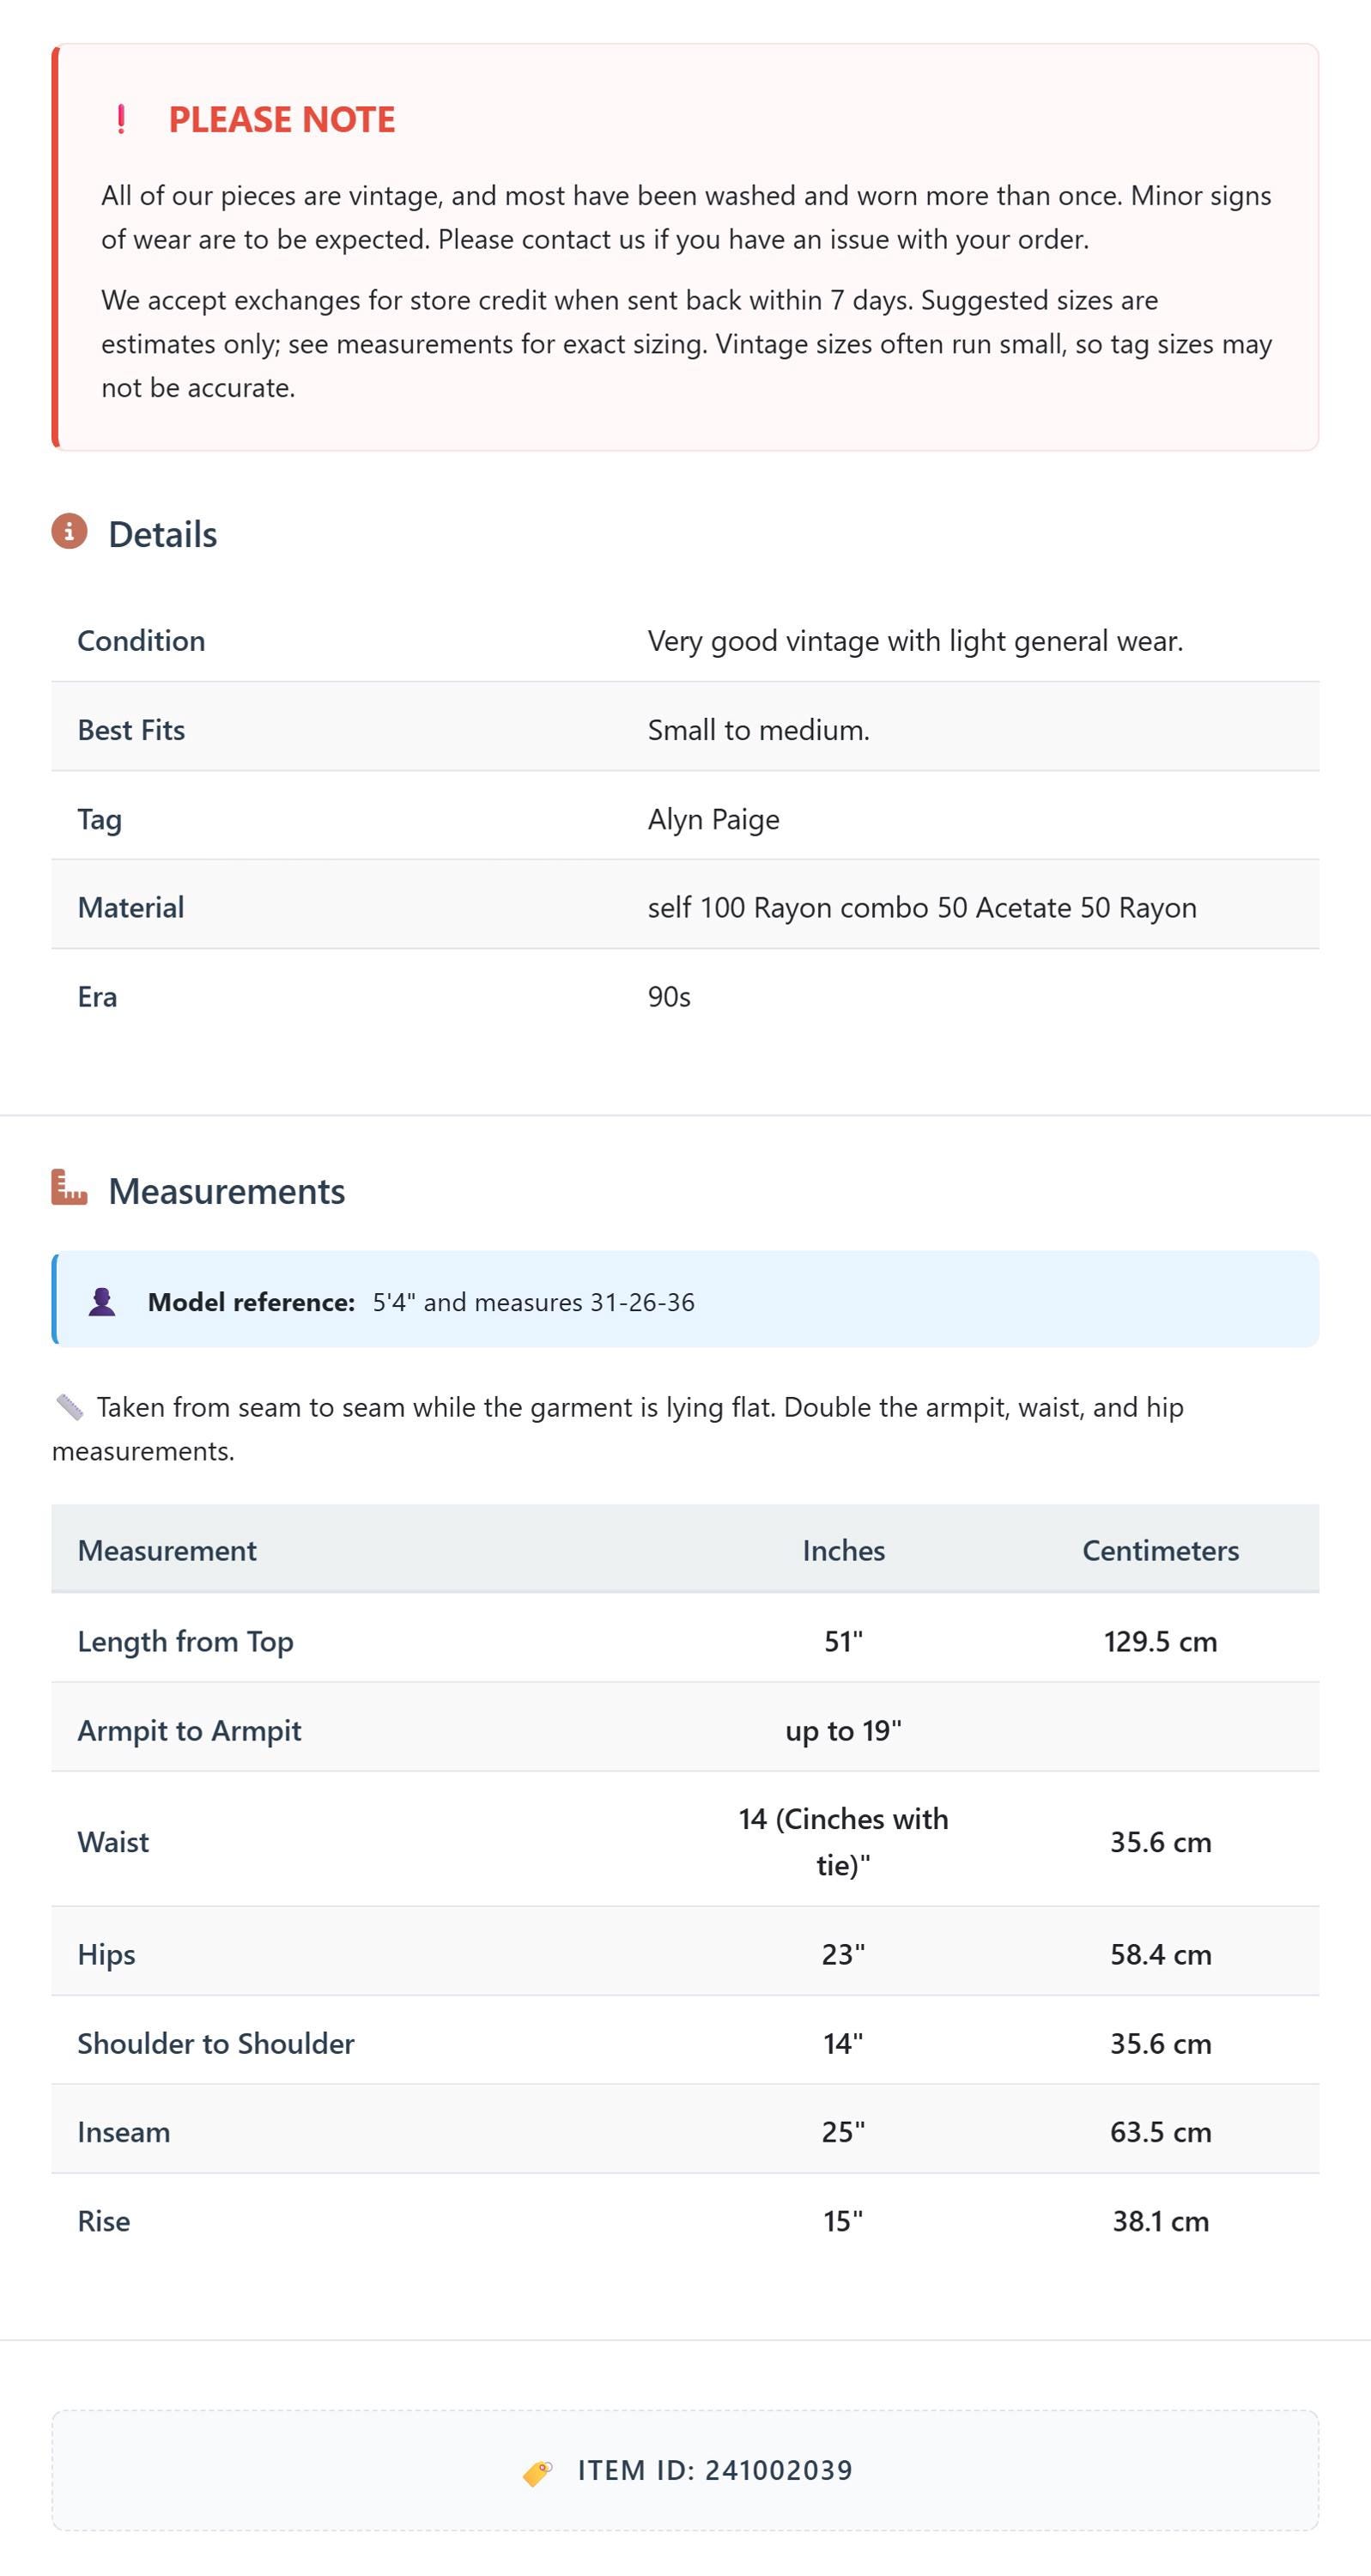The height and width of the screenshot is (2576, 1371).
Task: Click the Rise row label
Action: (104, 2220)
